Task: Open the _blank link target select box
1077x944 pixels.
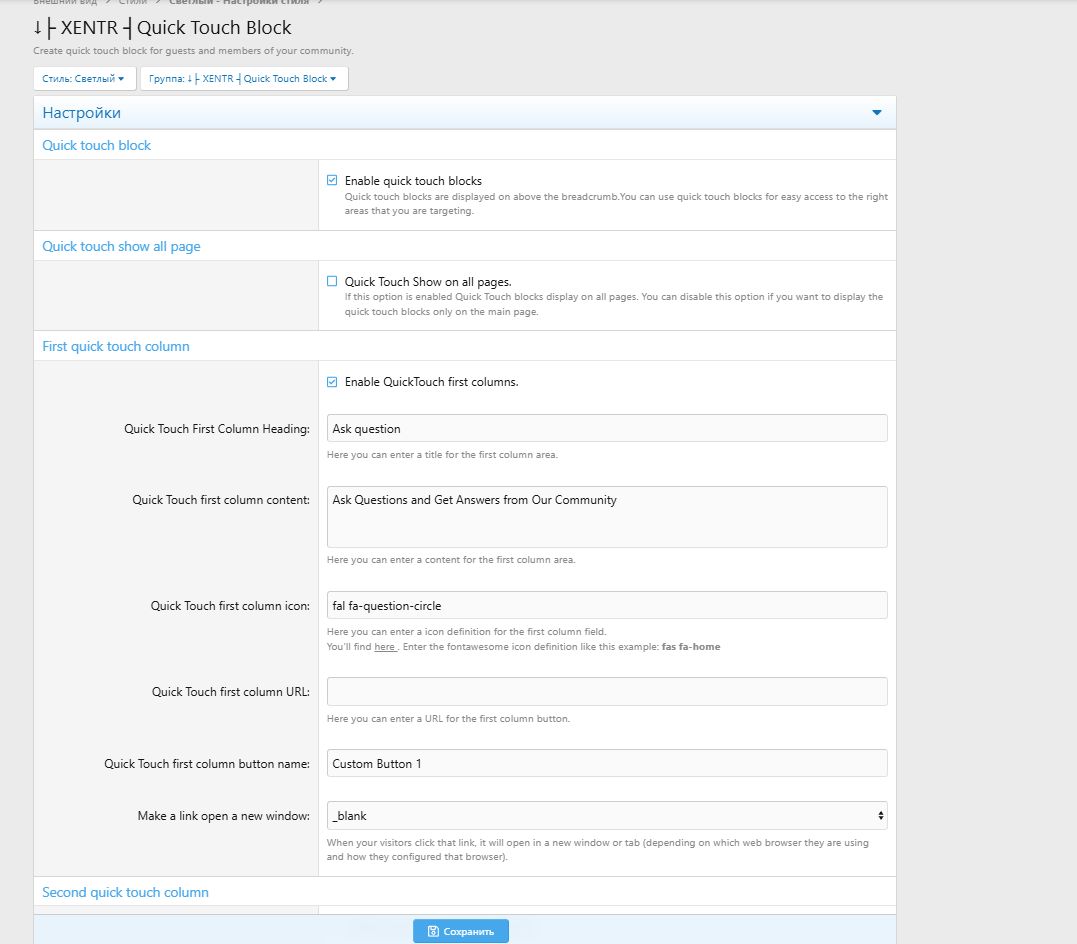Action: click(606, 816)
